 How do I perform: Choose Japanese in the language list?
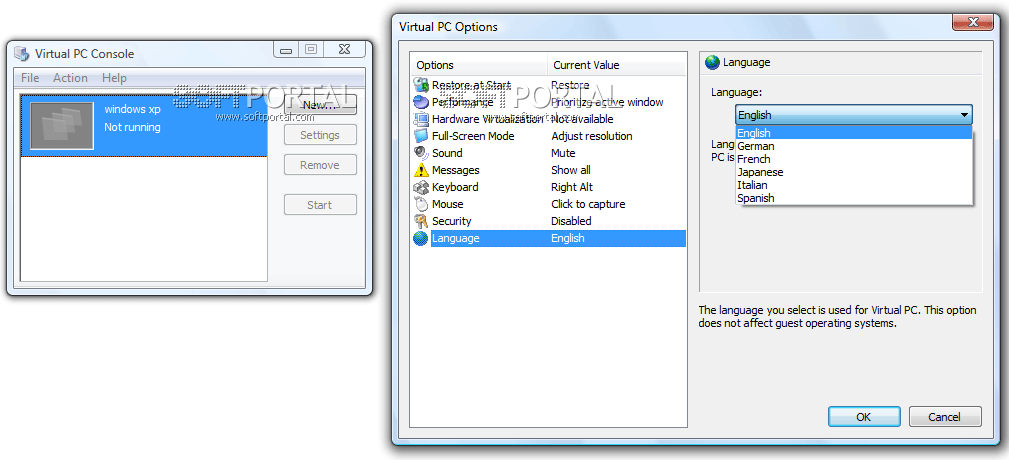(853, 172)
